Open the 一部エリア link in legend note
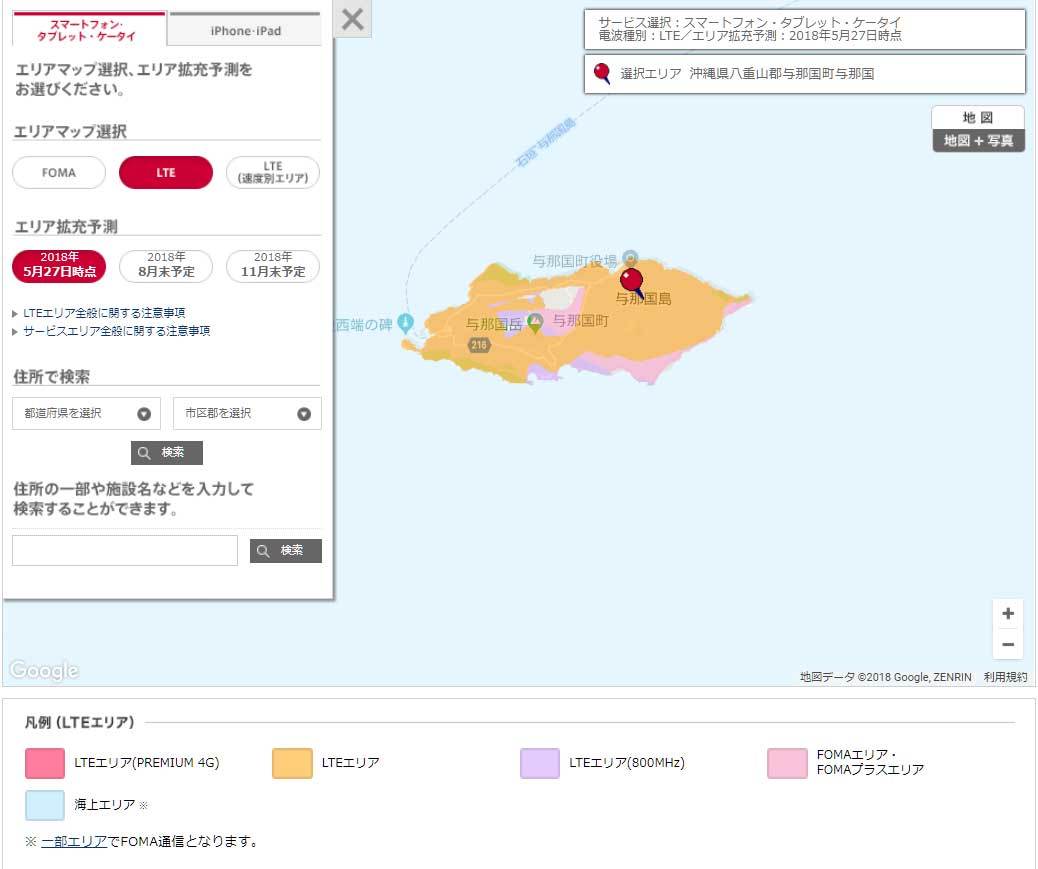The height and width of the screenshot is (869, 1038). click(73, 841)
